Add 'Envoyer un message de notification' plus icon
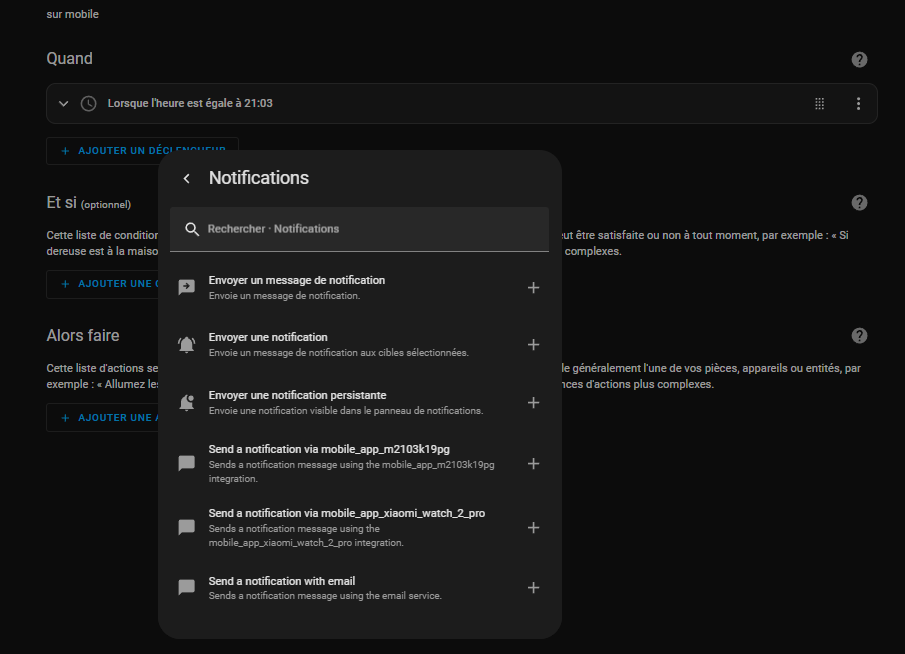905x654 pixels. [x=533, y=287]
